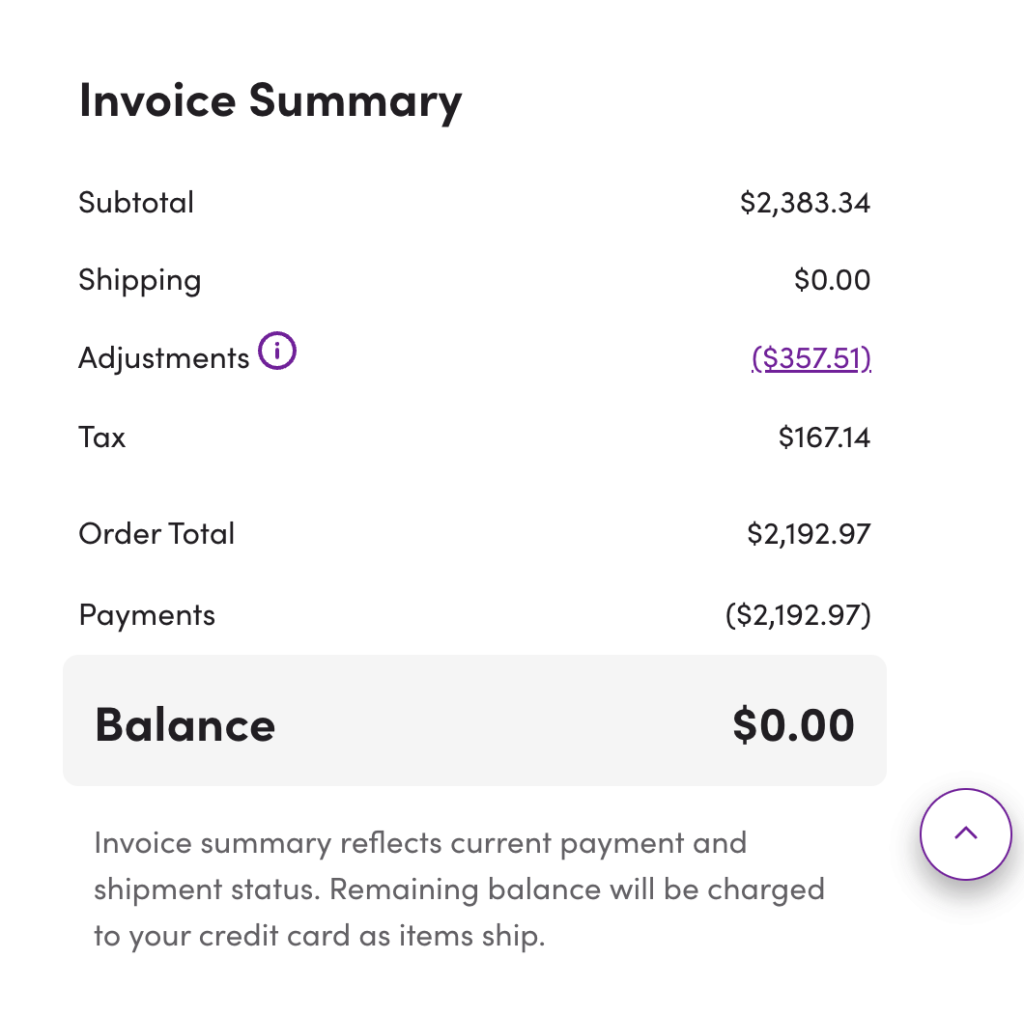This screenshot has width=1024, height=1016.
Task: Select the $167.14 tax amount
Action: [824, 437]
